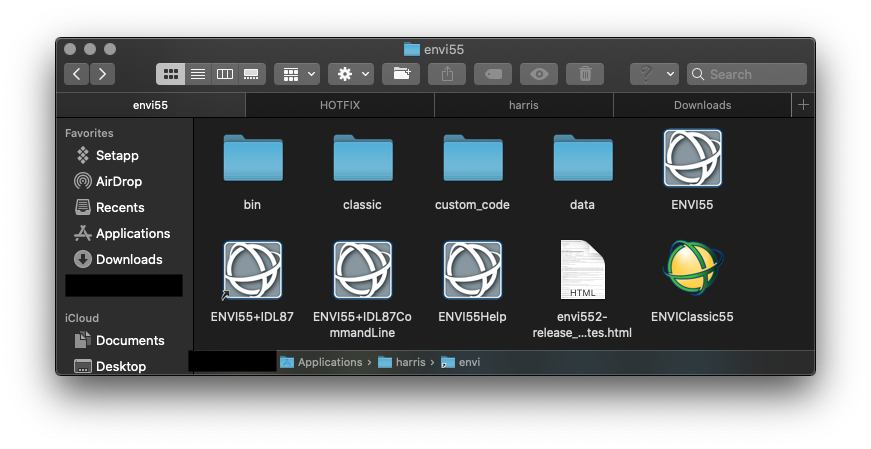Select the envi552 release notes HTML file
Image resolution: width=871 pixels, height=449 pixels.
pos(582,270)
